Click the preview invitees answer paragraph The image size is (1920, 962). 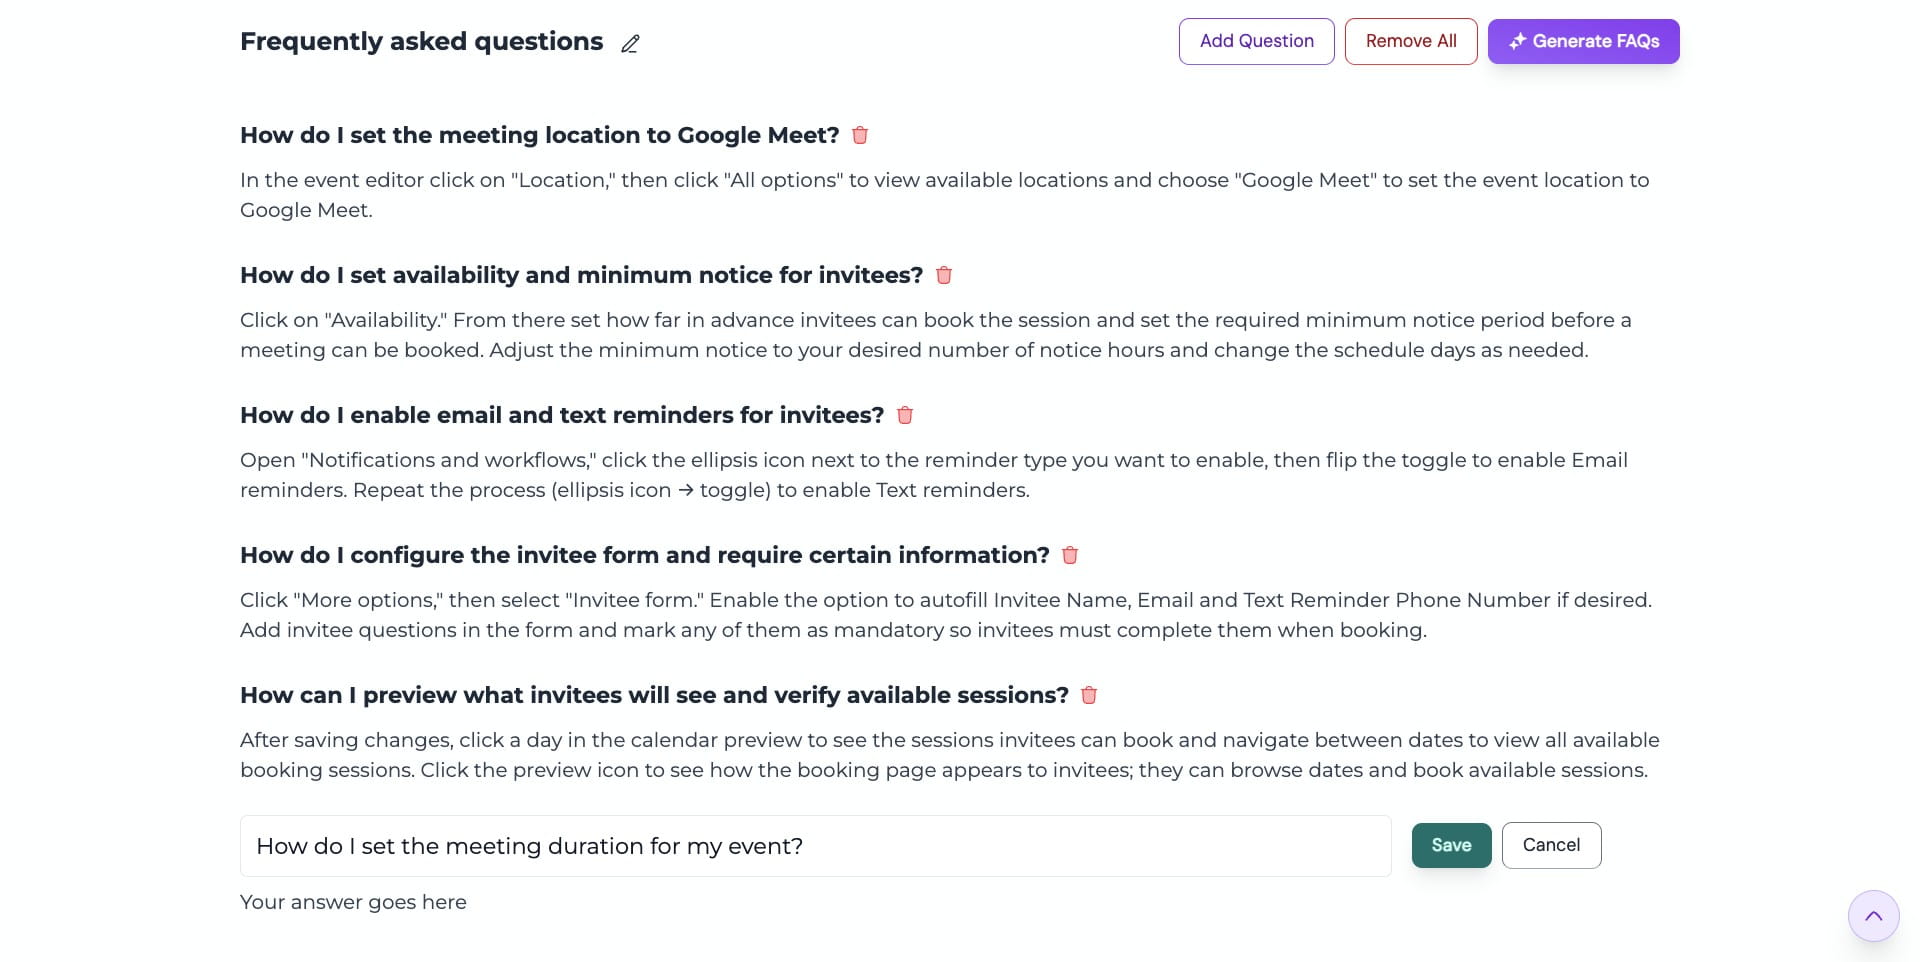[949, 755]
